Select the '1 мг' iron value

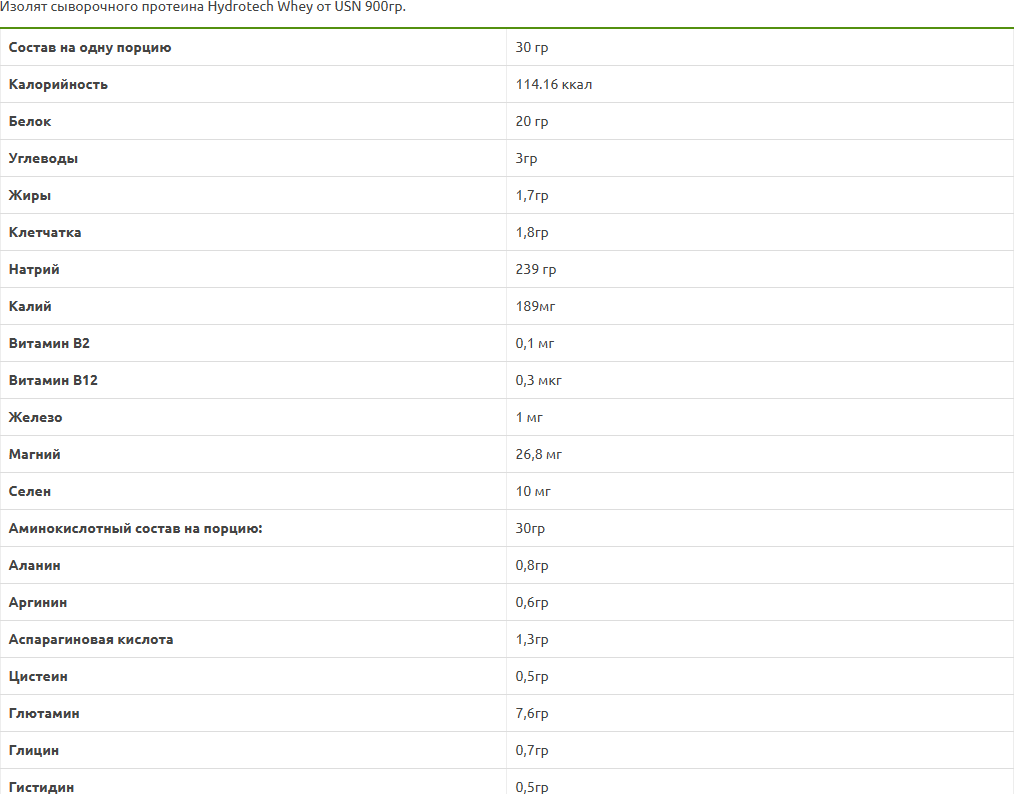point(529,418)
